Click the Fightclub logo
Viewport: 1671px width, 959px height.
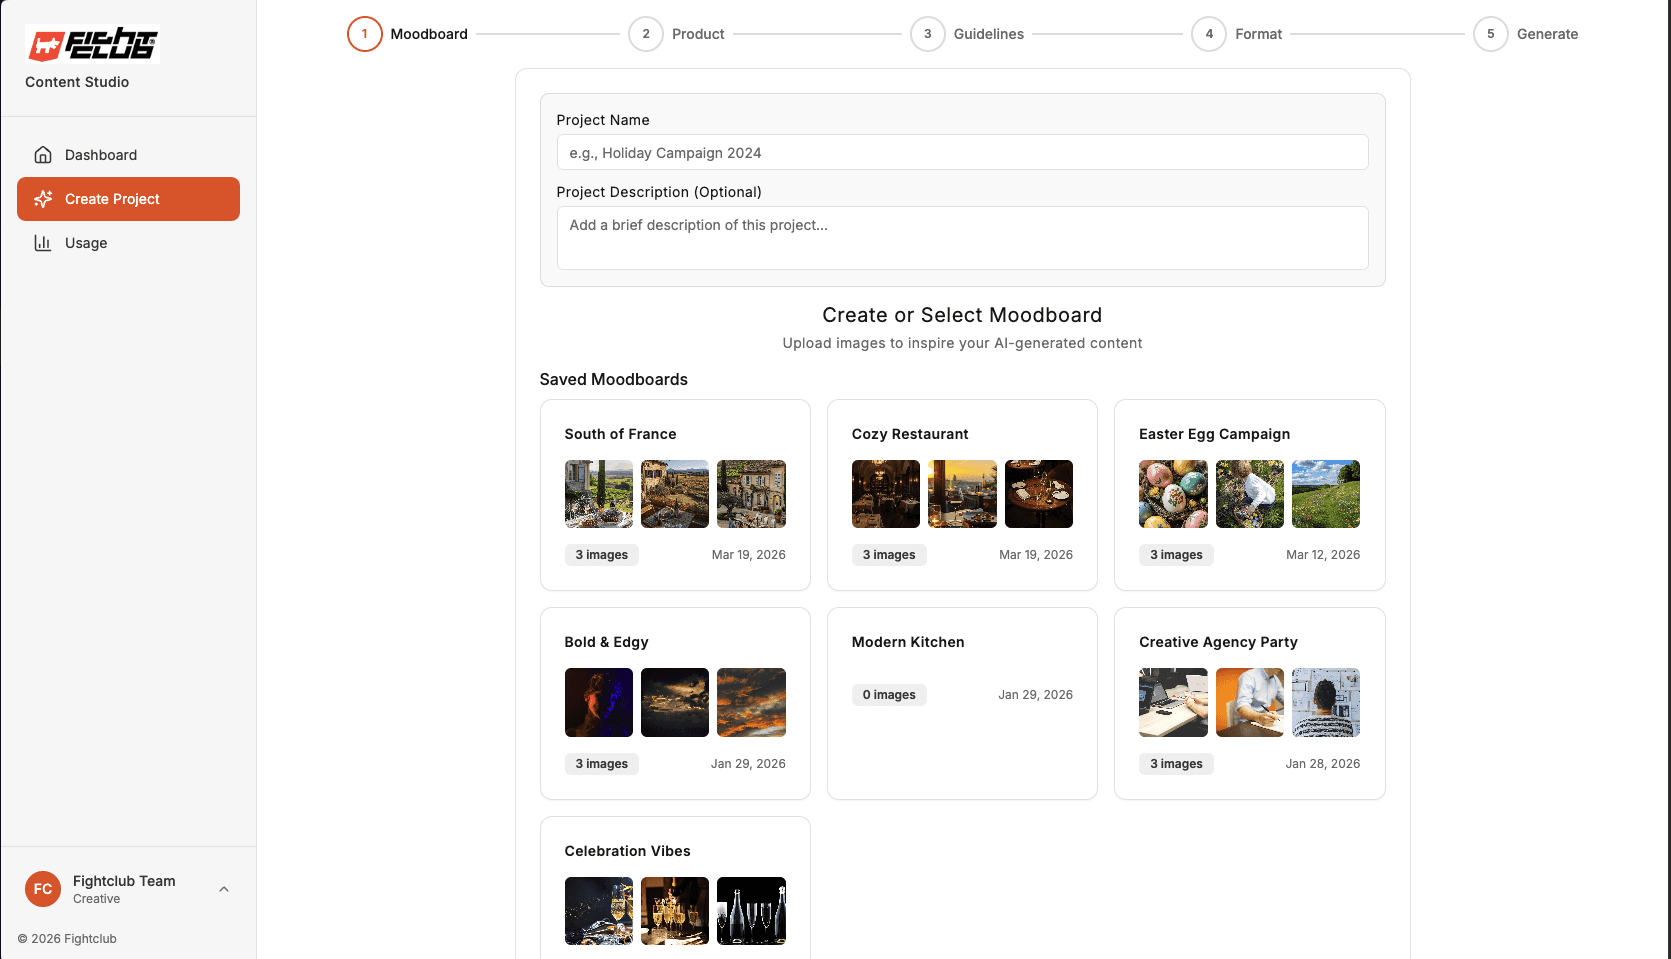point(92,44)
